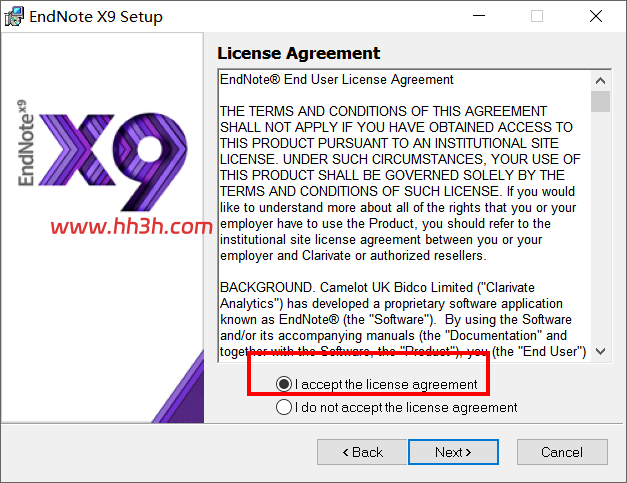Screen dimensions: 627x483
Task: Click the purple triangle decoration on the banner
Action: [x=178, y=386]
